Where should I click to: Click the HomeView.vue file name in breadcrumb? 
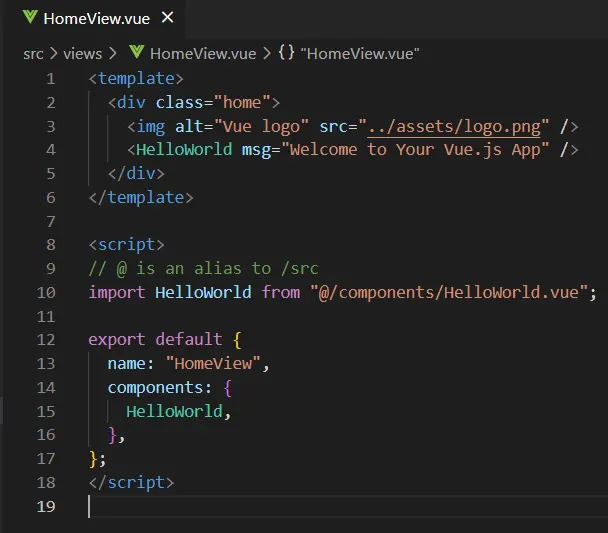(202, 53)
